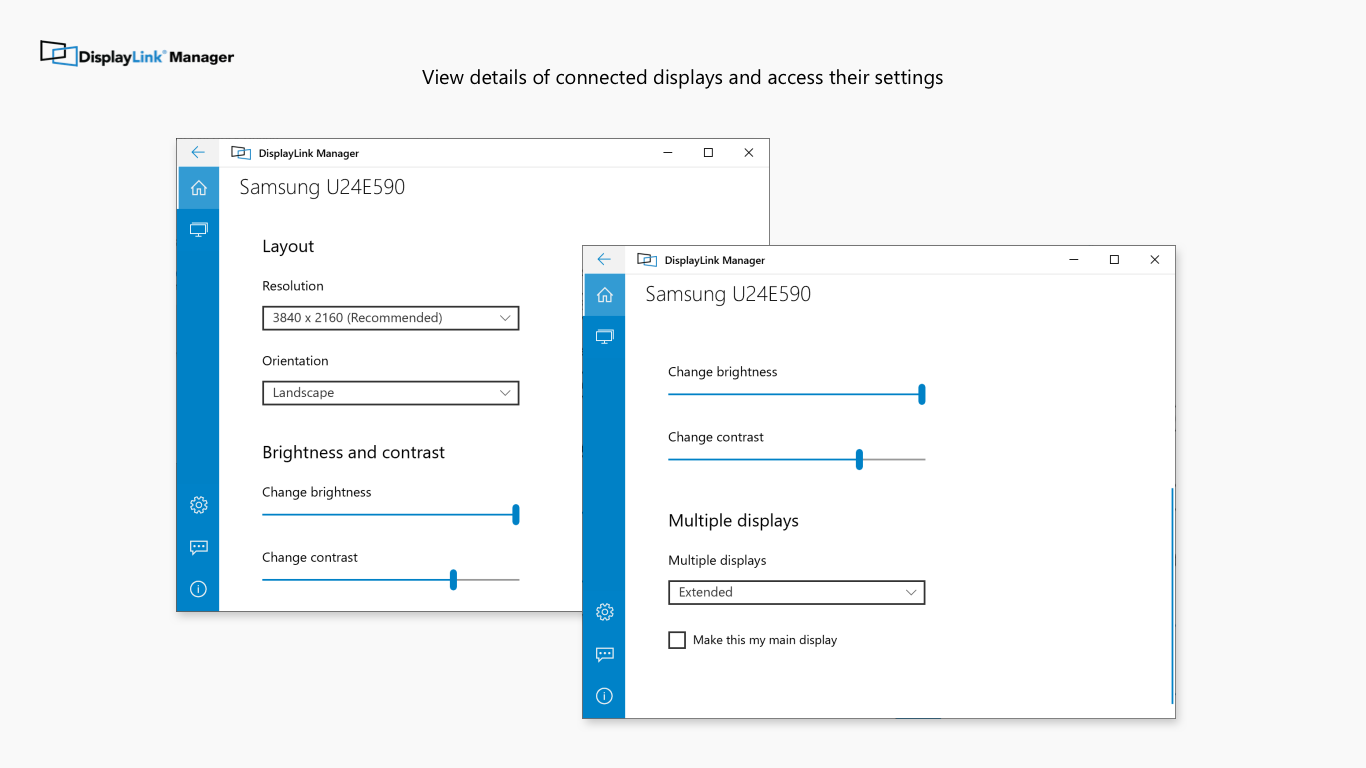The image size is (1366, 768).
Task: Enable Make this my main display
Action: [677, 640]
